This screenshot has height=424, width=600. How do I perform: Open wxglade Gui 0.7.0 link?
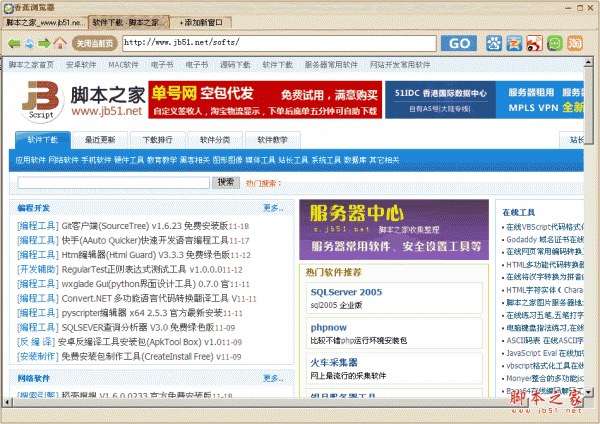tap(145, 284)
